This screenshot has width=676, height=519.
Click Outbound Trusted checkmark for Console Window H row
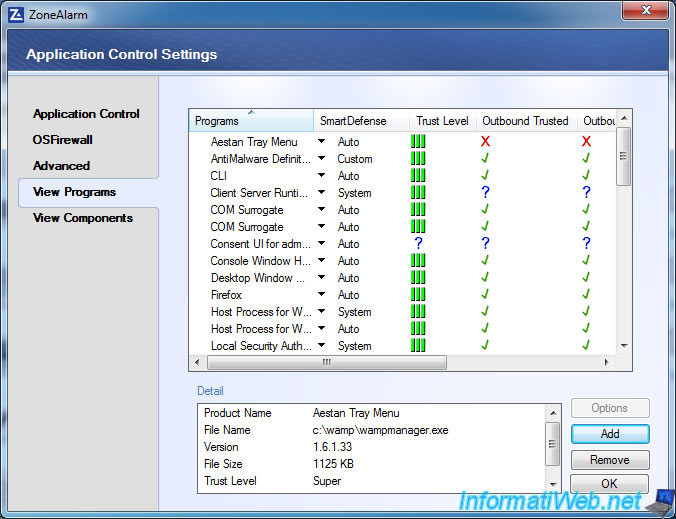coord(485,260)
